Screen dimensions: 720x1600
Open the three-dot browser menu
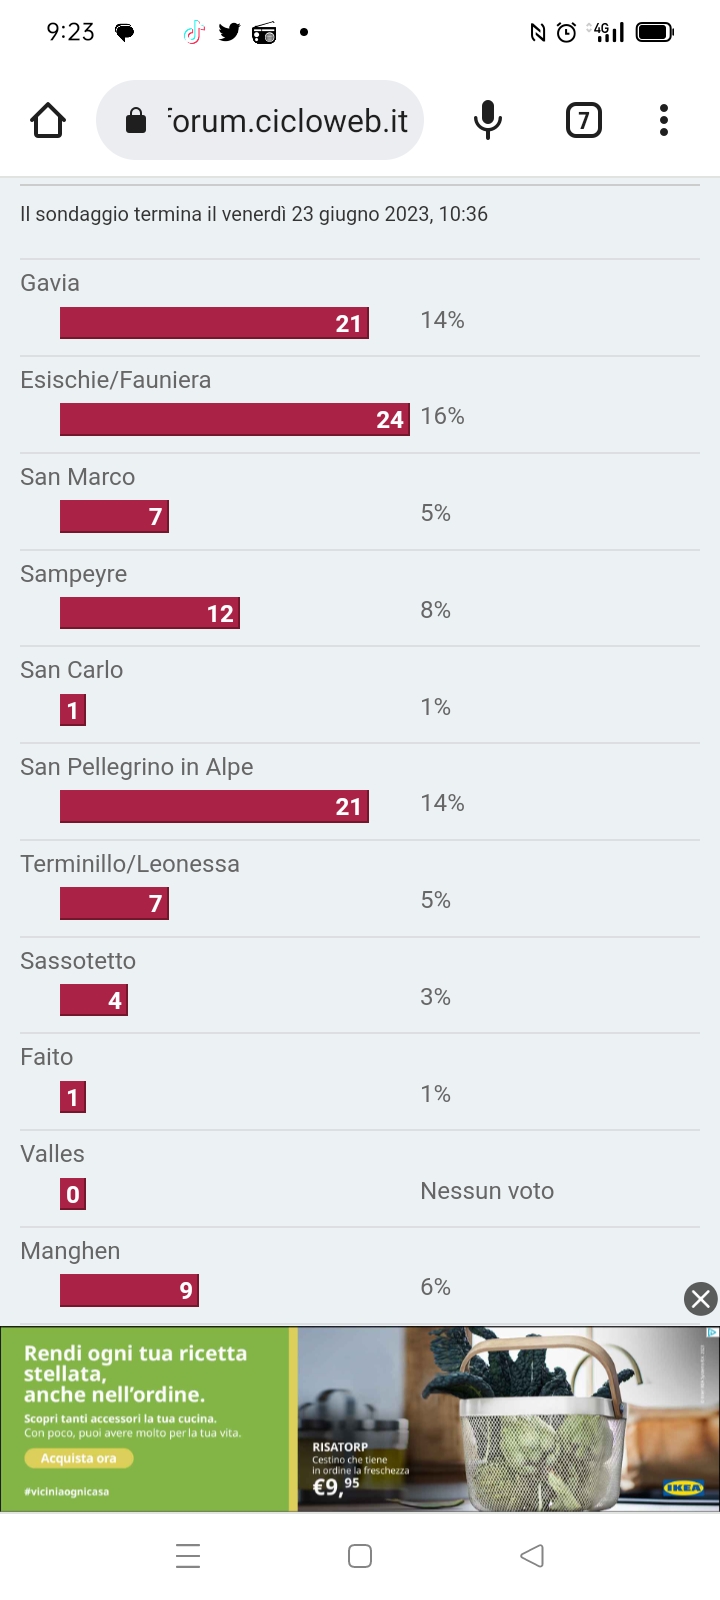click(x=664, y=120)
